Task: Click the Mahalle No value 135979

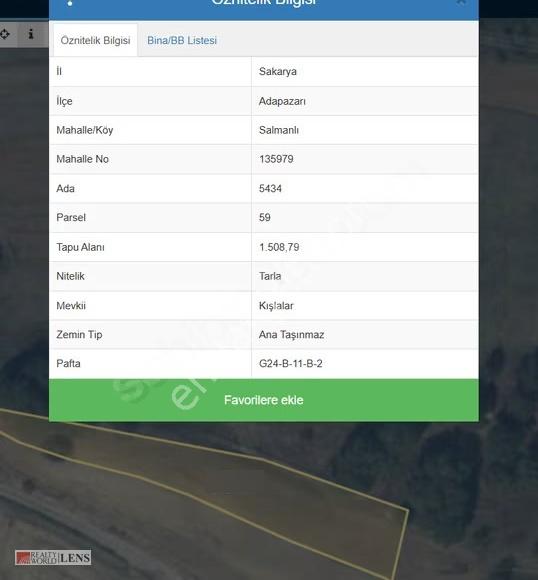Action: pos(276,159)
